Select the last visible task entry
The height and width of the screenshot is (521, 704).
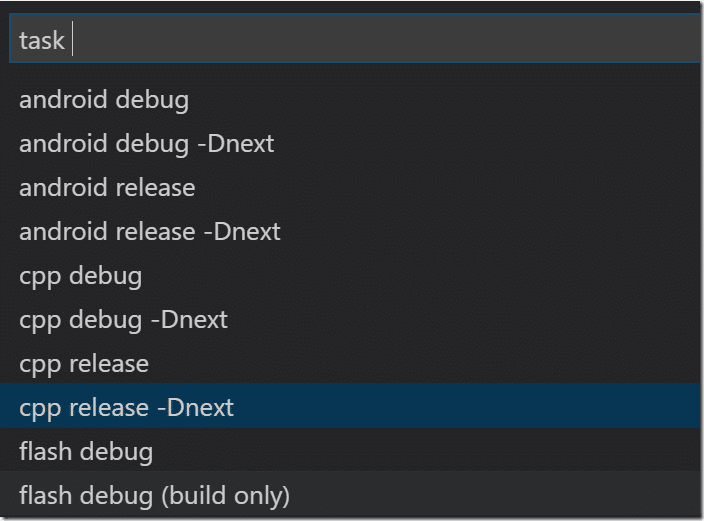tap(350, 494)
